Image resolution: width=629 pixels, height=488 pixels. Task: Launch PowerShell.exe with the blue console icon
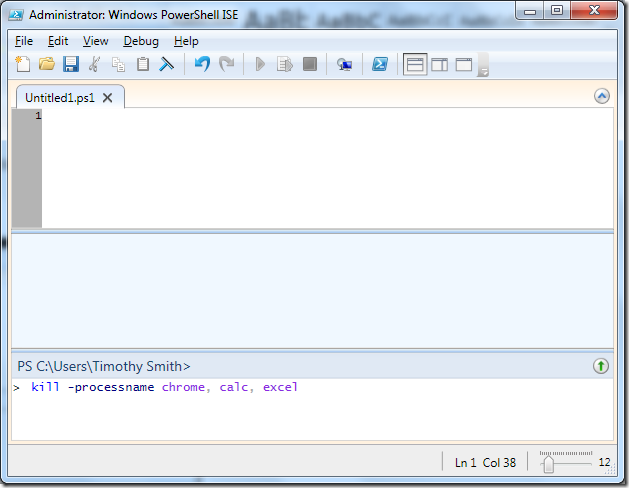(x=380, y=64)
